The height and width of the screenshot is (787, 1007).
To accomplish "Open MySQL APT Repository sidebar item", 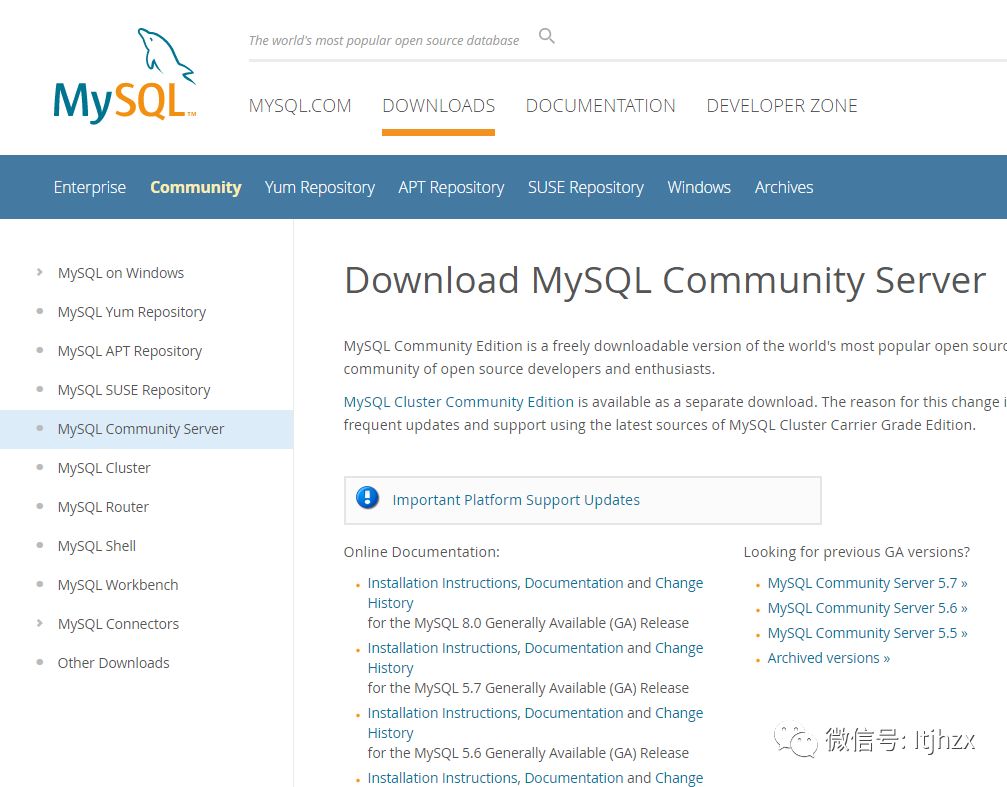I will 130,351.
